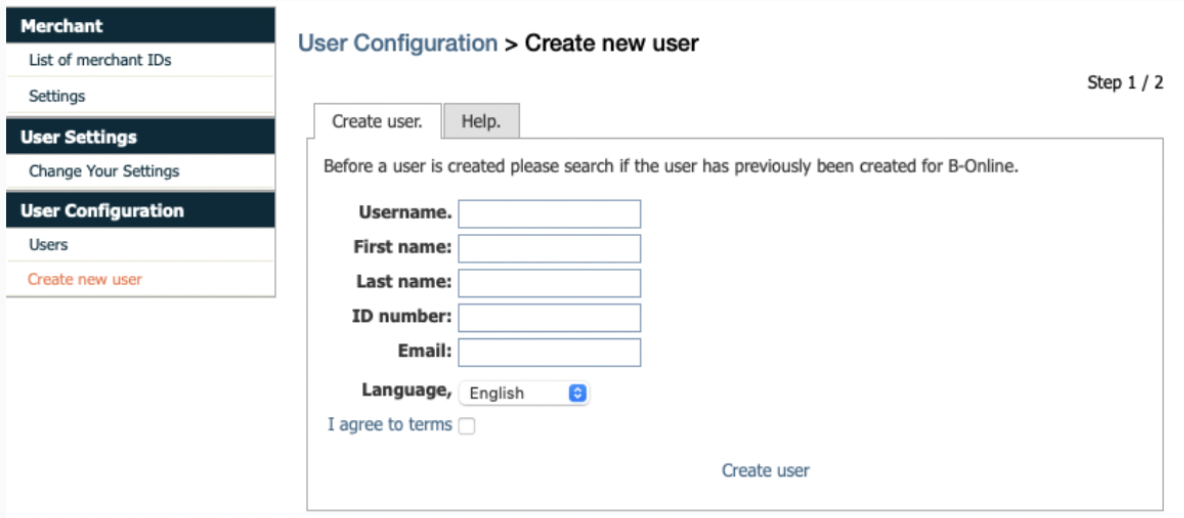The image size is (1184, 518).
Task: Select Create new user in sidebar
Action: click(85, 279)
